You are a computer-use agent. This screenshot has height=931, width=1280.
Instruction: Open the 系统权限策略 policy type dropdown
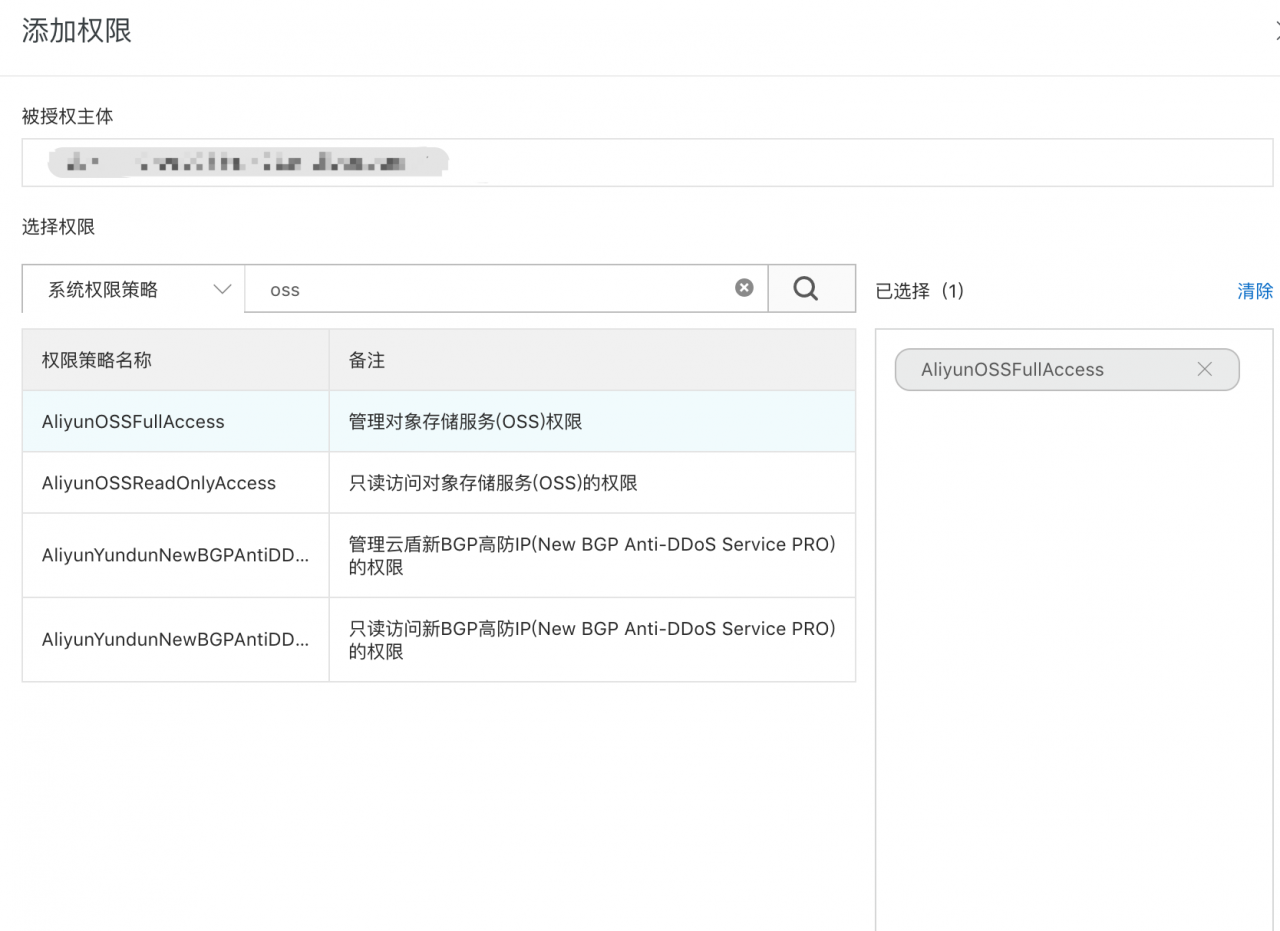(133, 289)
